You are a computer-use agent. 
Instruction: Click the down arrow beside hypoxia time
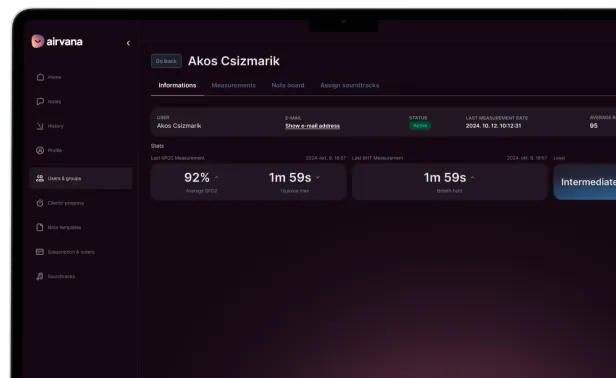pos(318,178)
